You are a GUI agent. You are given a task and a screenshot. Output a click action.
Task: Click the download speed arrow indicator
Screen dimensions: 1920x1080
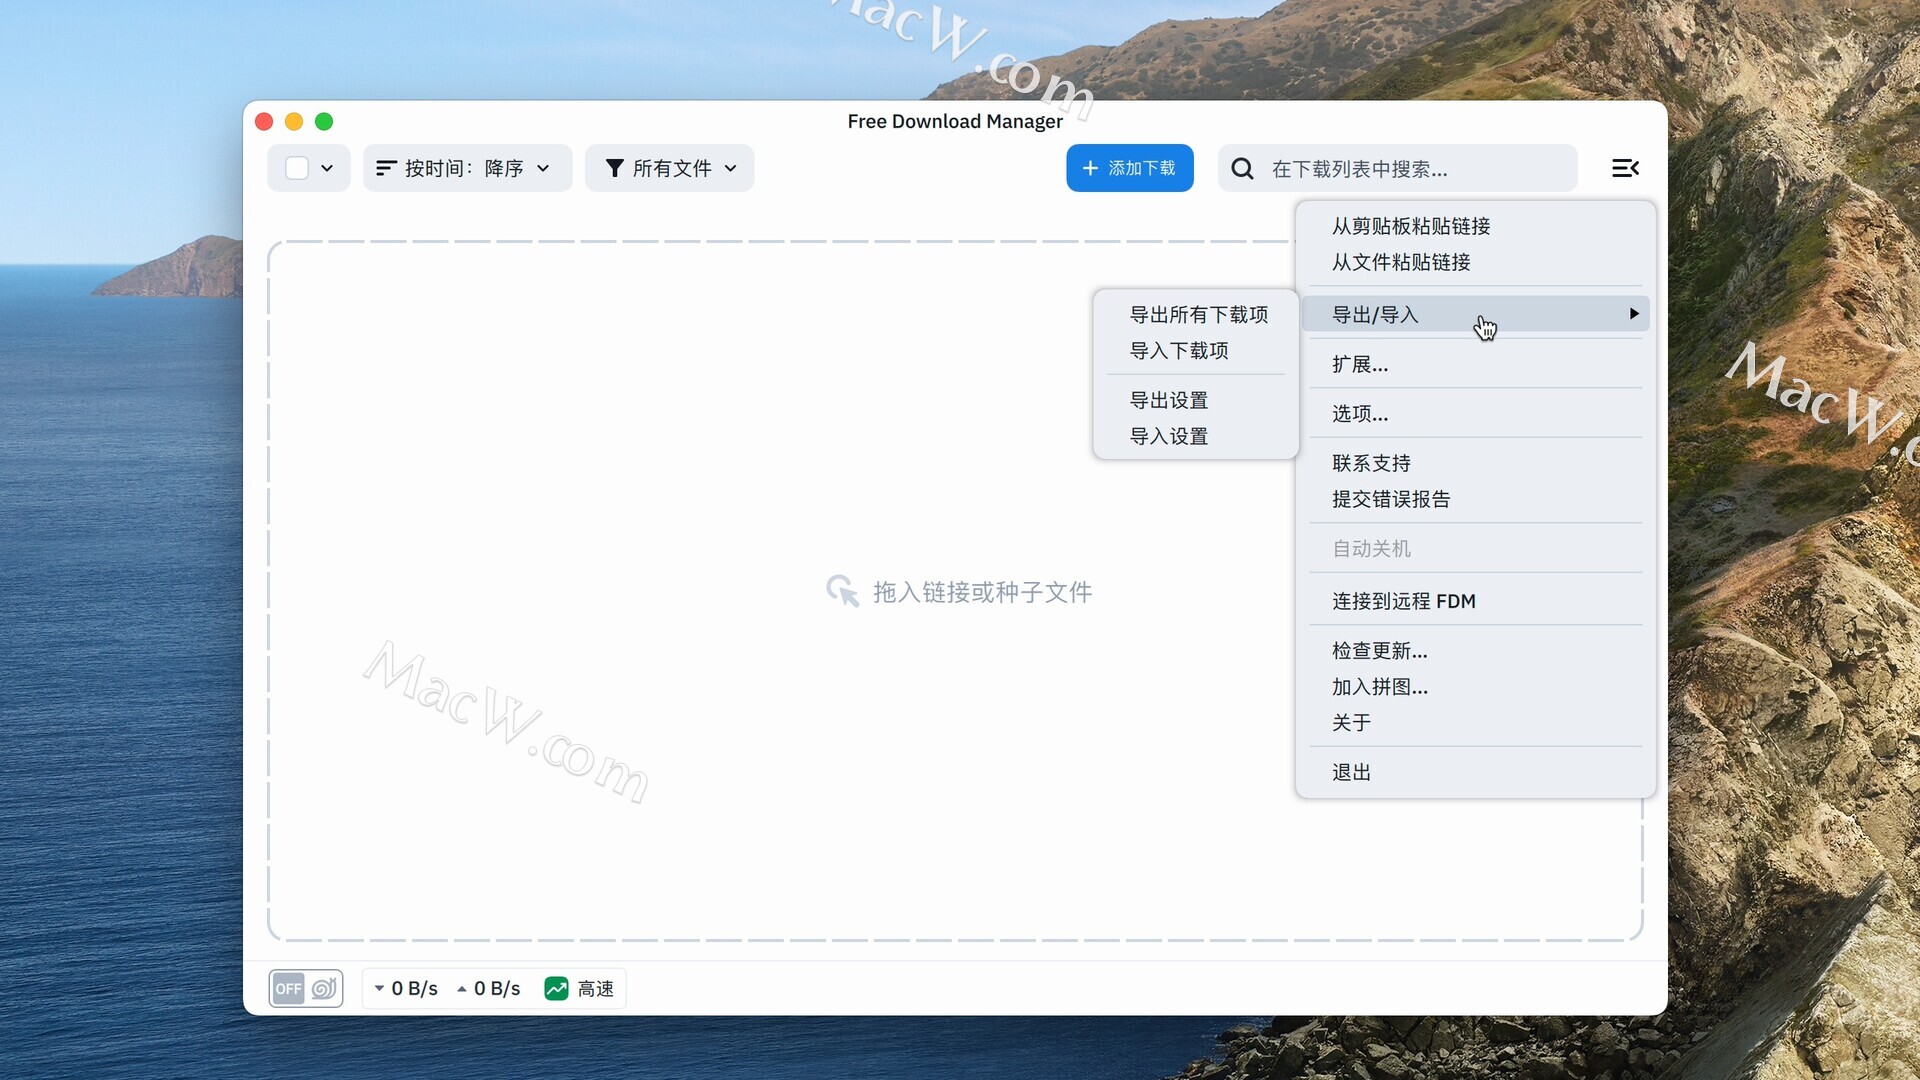click(x=380, y=989)
